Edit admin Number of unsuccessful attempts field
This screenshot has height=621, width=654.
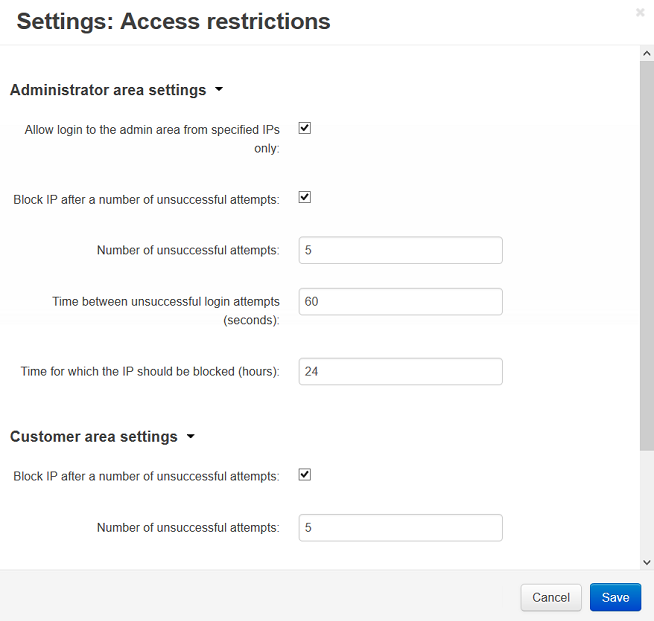tap(400, 250)
